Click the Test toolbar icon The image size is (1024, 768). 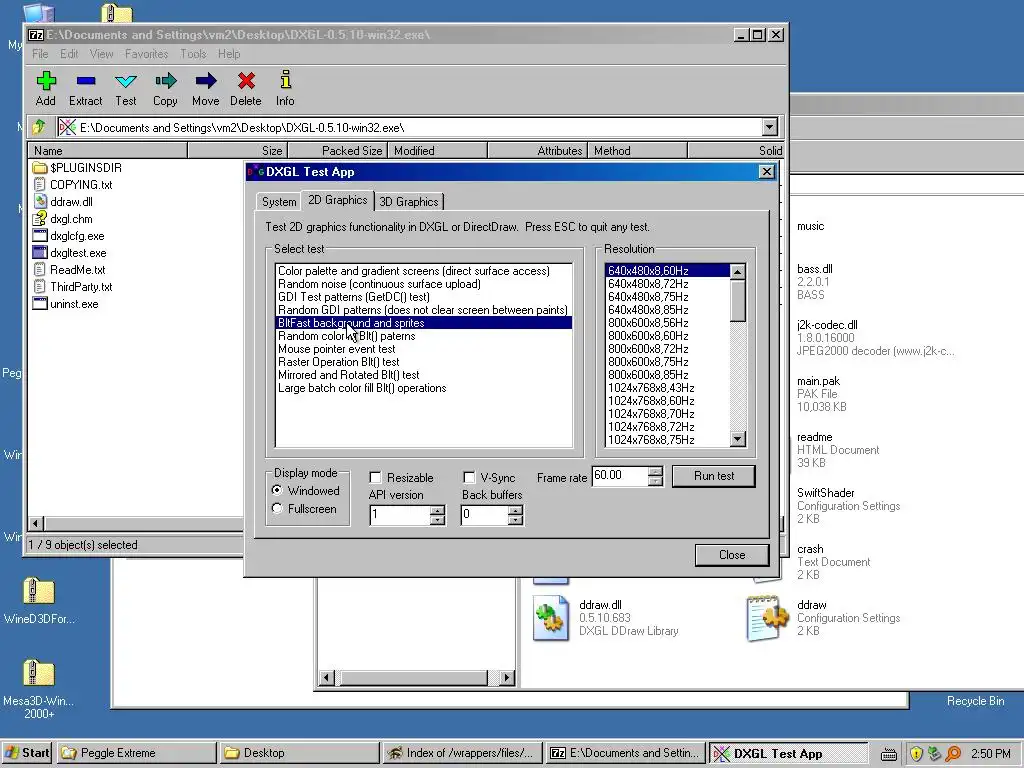click(x=125, y=81)
